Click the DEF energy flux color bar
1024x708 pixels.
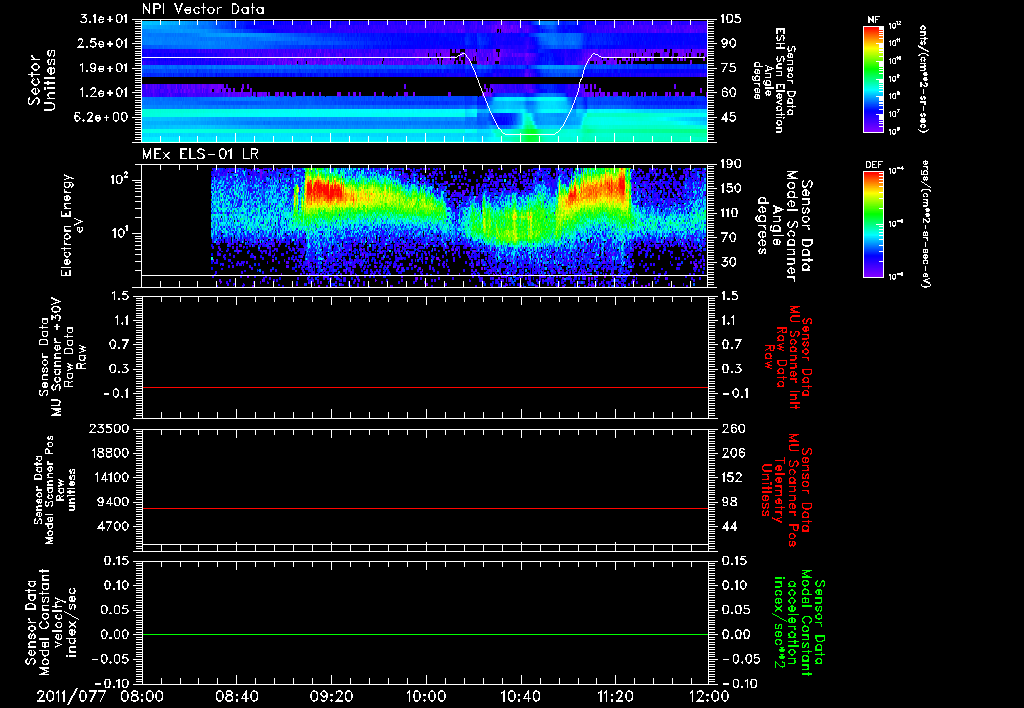pyautogui.click(x=874, y=224)
